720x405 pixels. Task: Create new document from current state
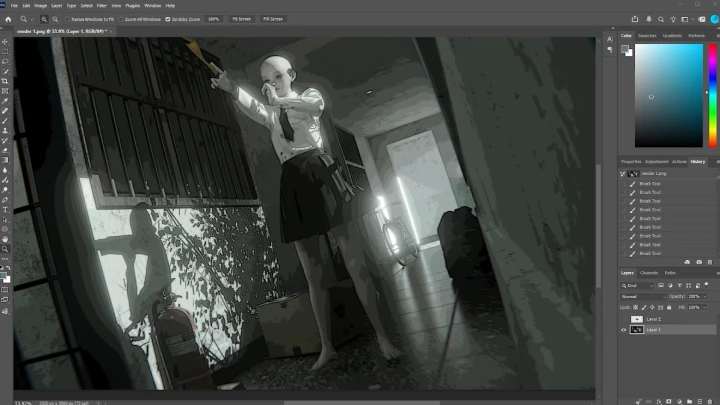coord(687,262)
